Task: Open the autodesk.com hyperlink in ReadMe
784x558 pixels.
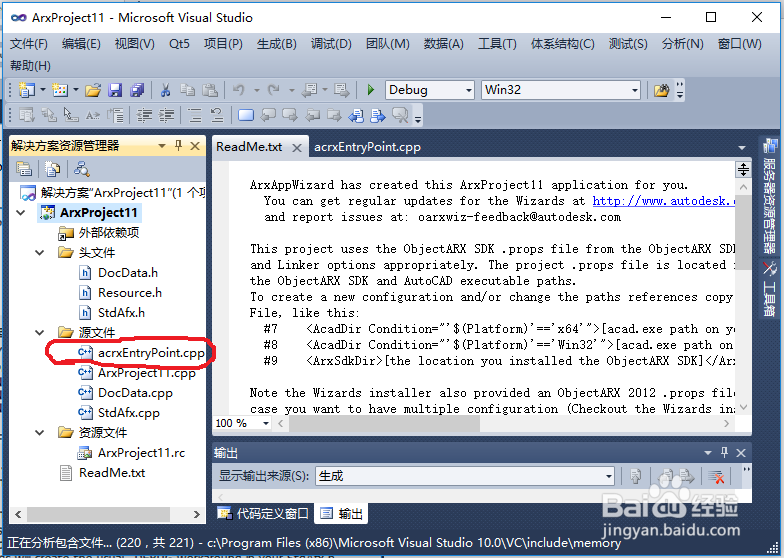Action: tap(664, 201)
